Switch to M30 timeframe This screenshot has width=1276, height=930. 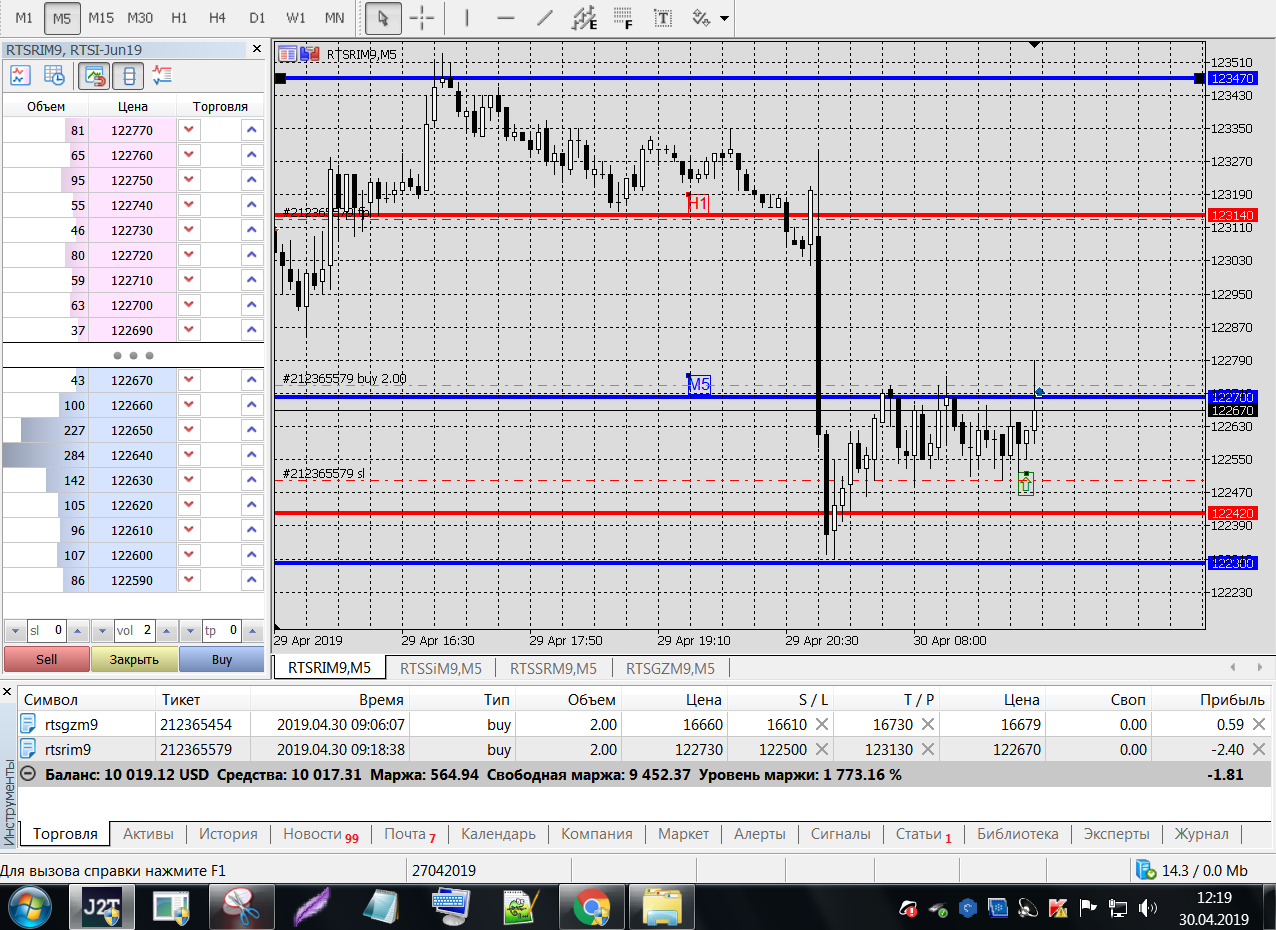(140, 18)
